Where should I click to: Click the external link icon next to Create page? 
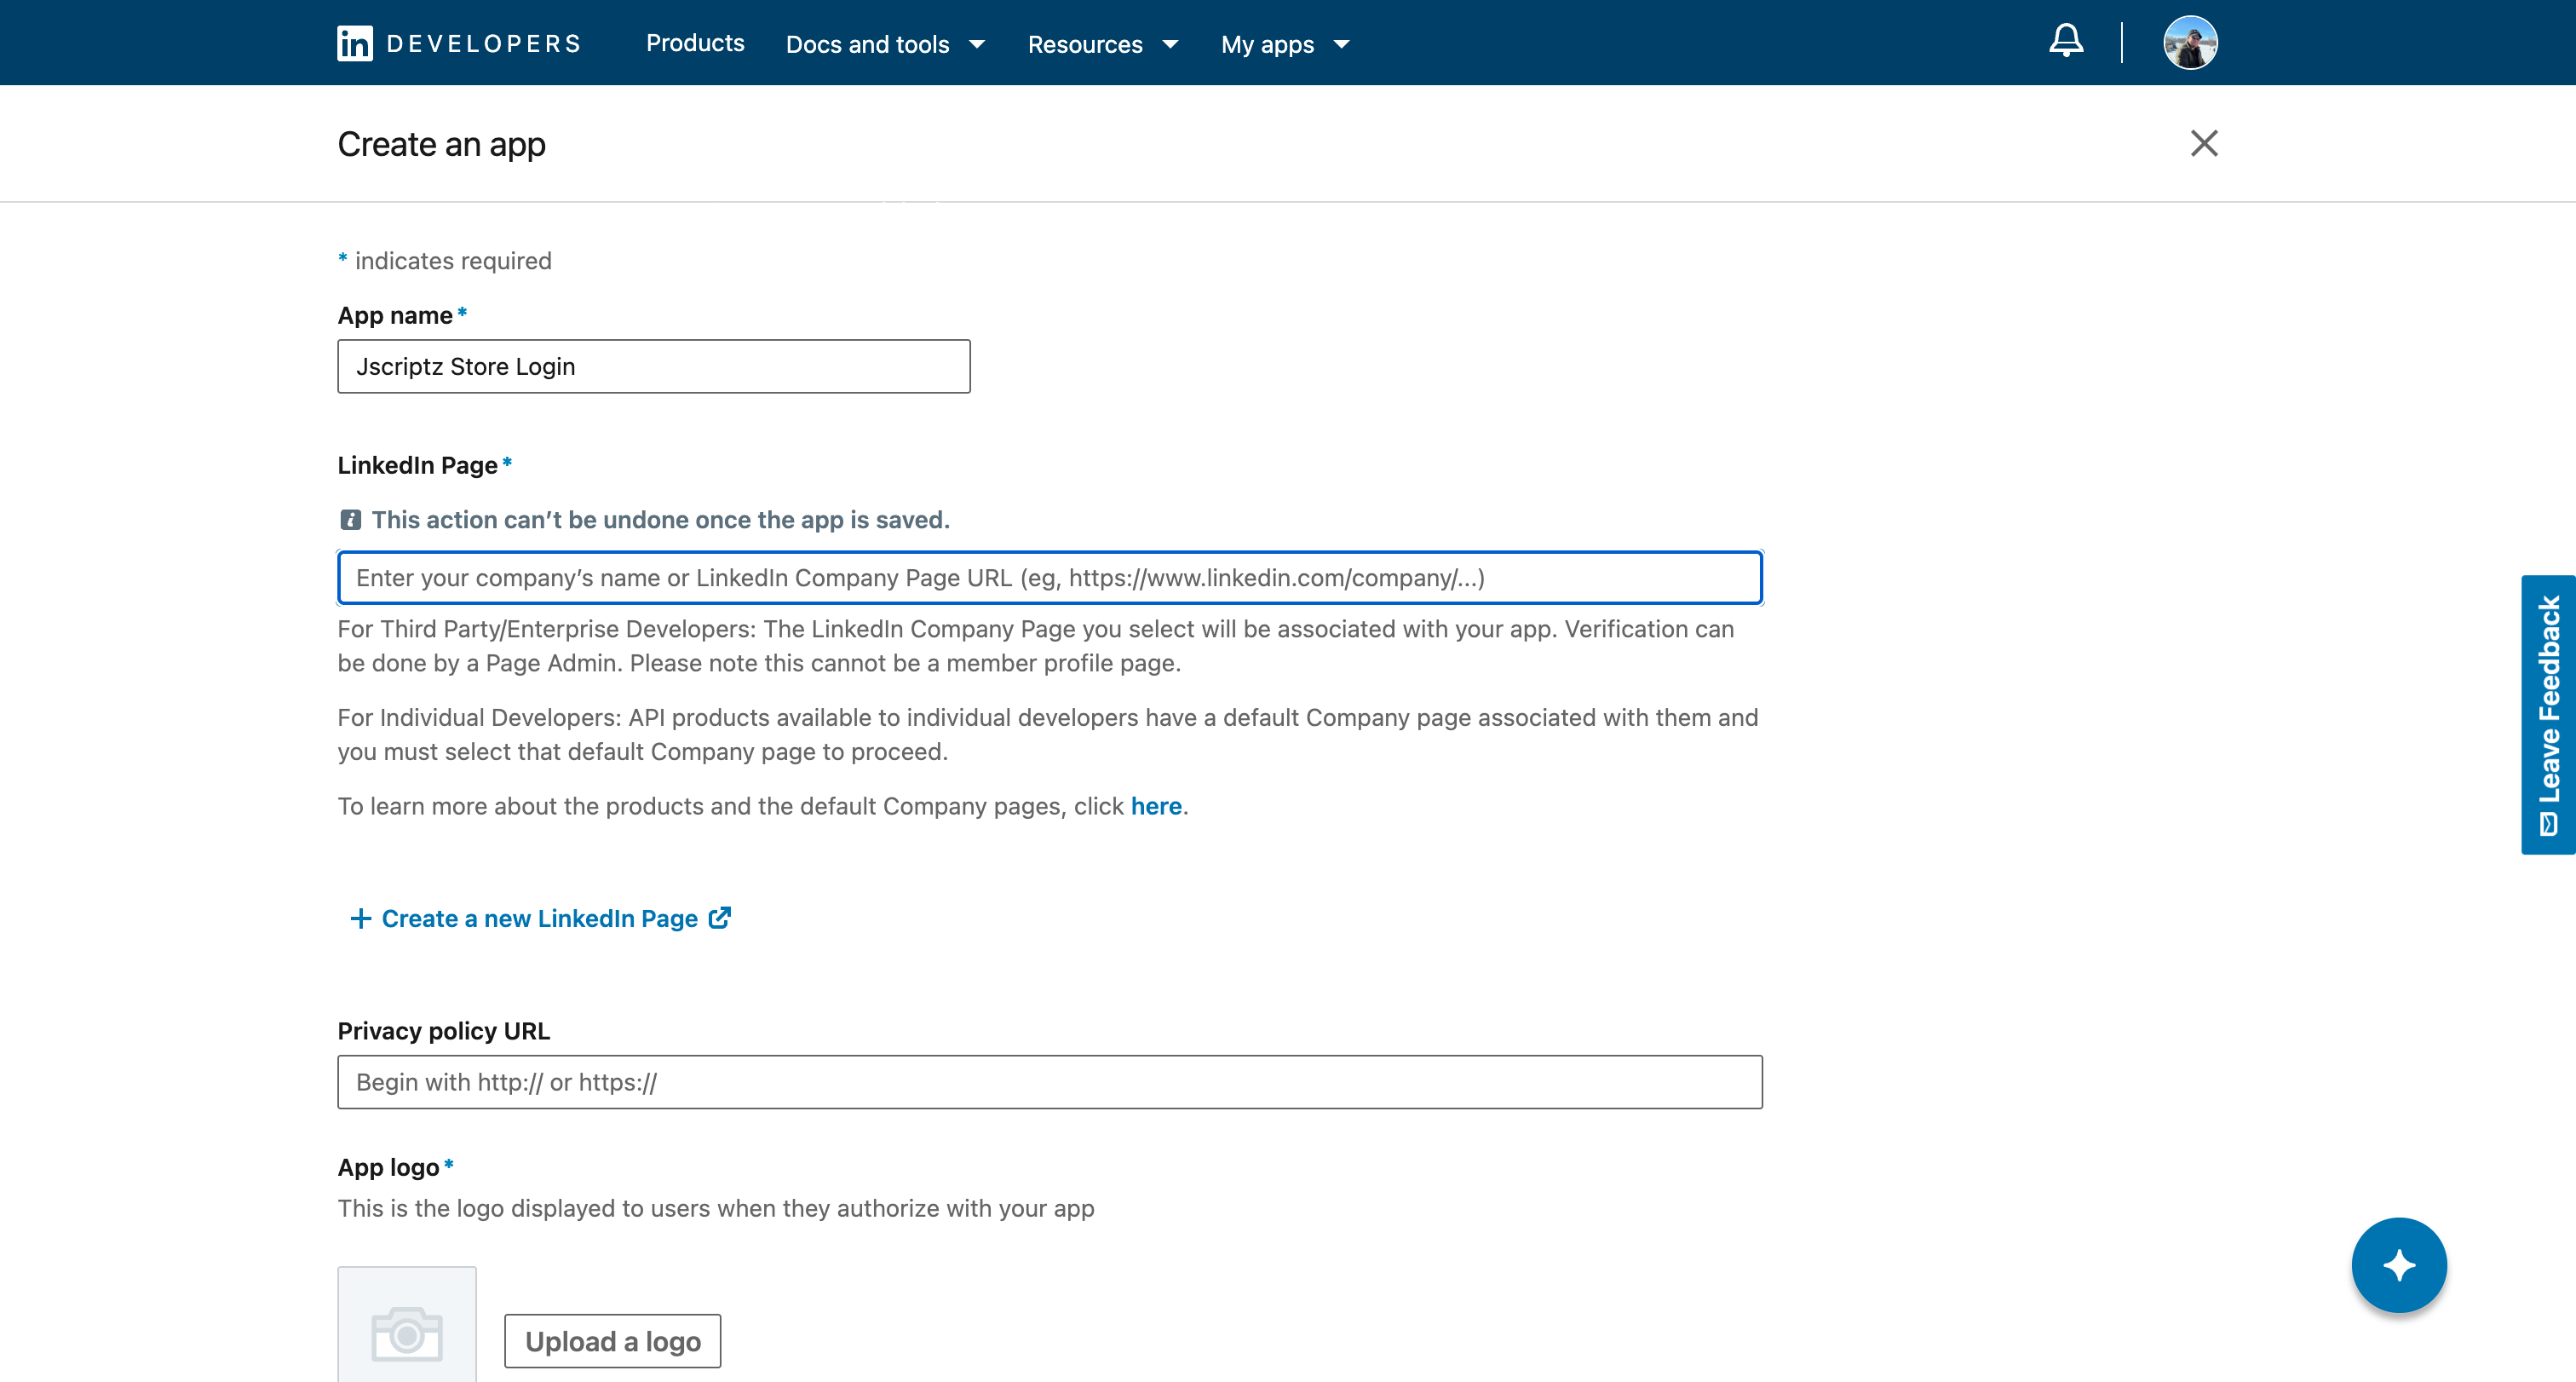(x=719, y=917)
